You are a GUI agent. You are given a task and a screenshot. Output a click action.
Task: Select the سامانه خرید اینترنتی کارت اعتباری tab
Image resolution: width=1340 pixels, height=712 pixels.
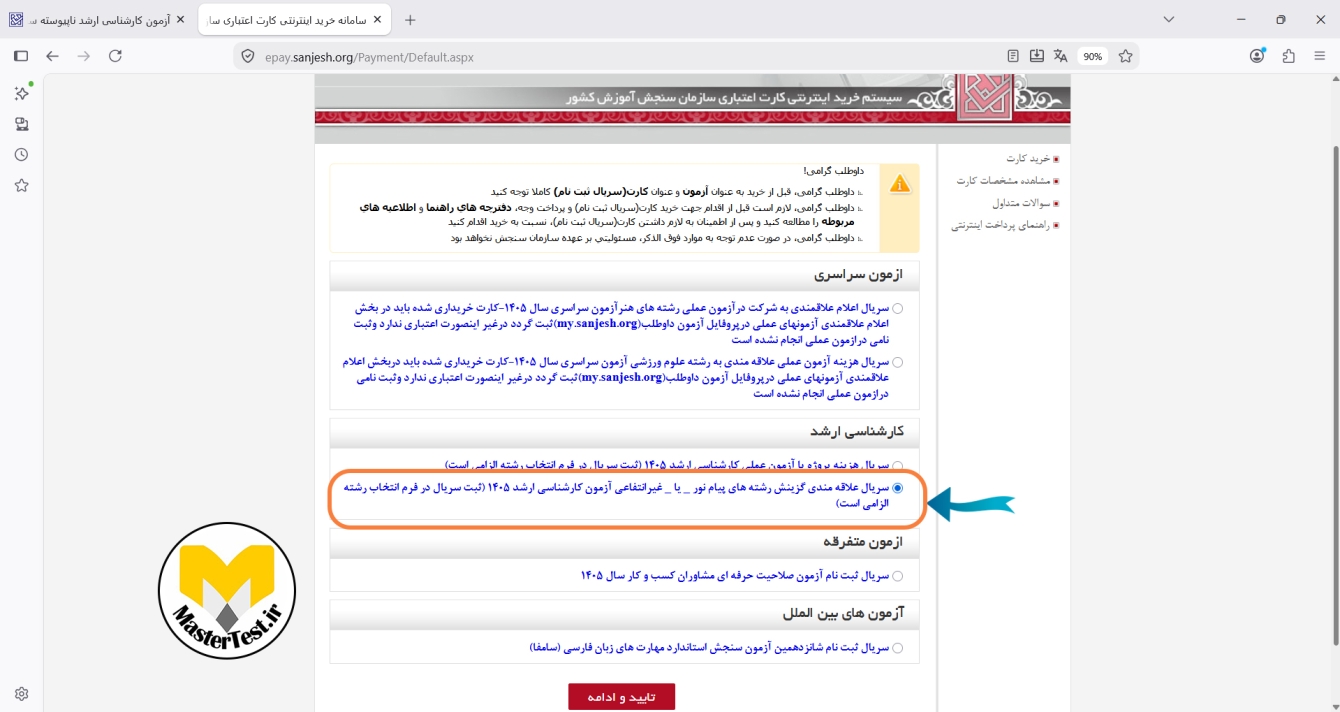click(x=295, y=20)
